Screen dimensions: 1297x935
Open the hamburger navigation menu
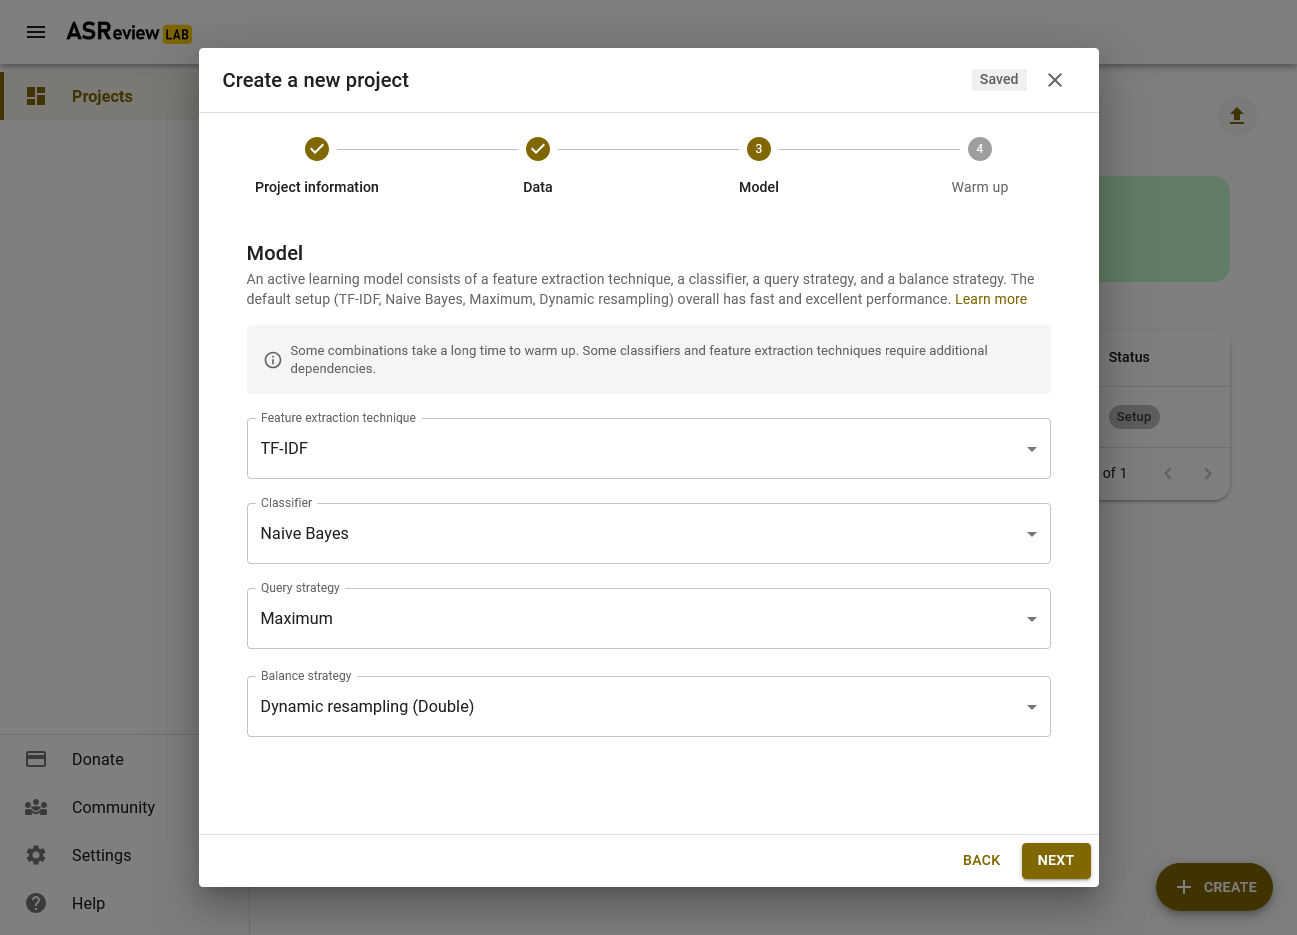click(x=36, y=32)
